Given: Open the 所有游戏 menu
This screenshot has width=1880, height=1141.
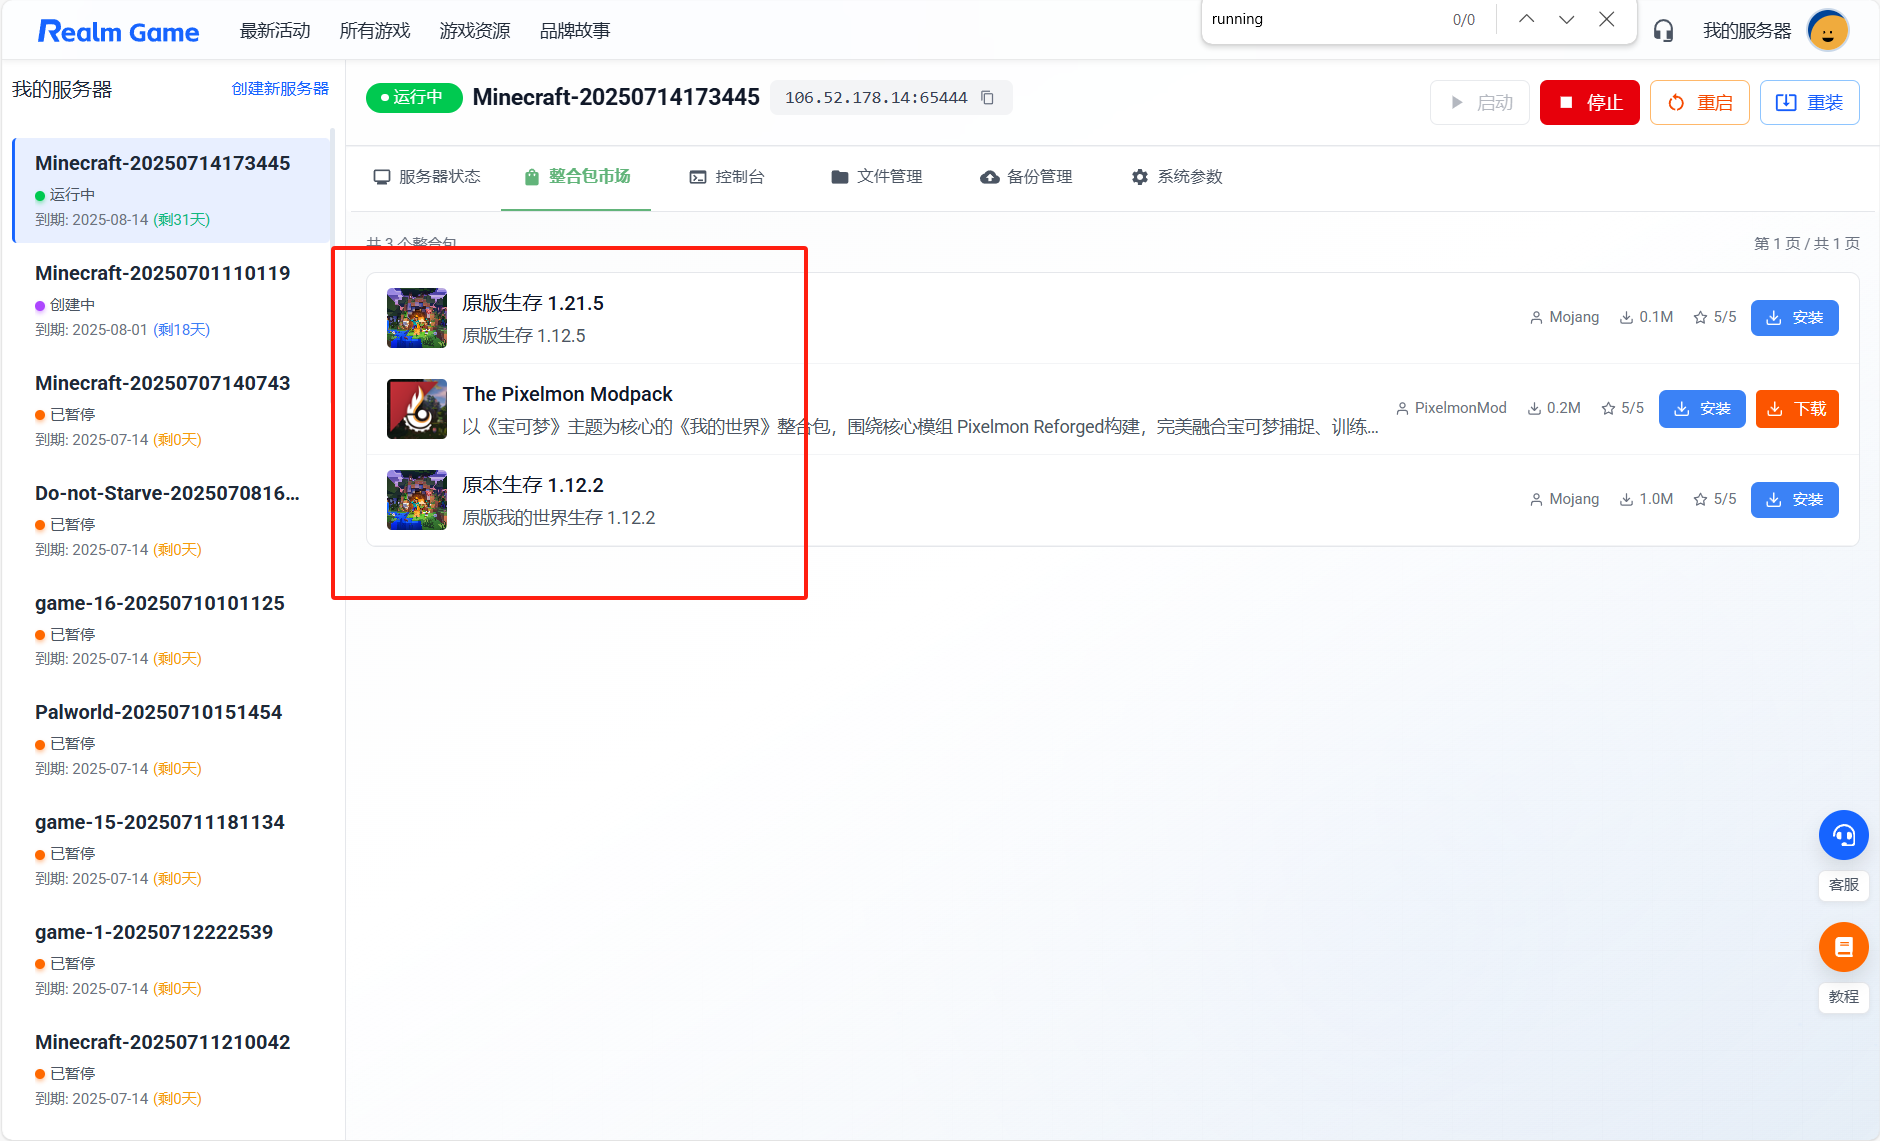Looking at the screenshot, I should coord(375,31).
